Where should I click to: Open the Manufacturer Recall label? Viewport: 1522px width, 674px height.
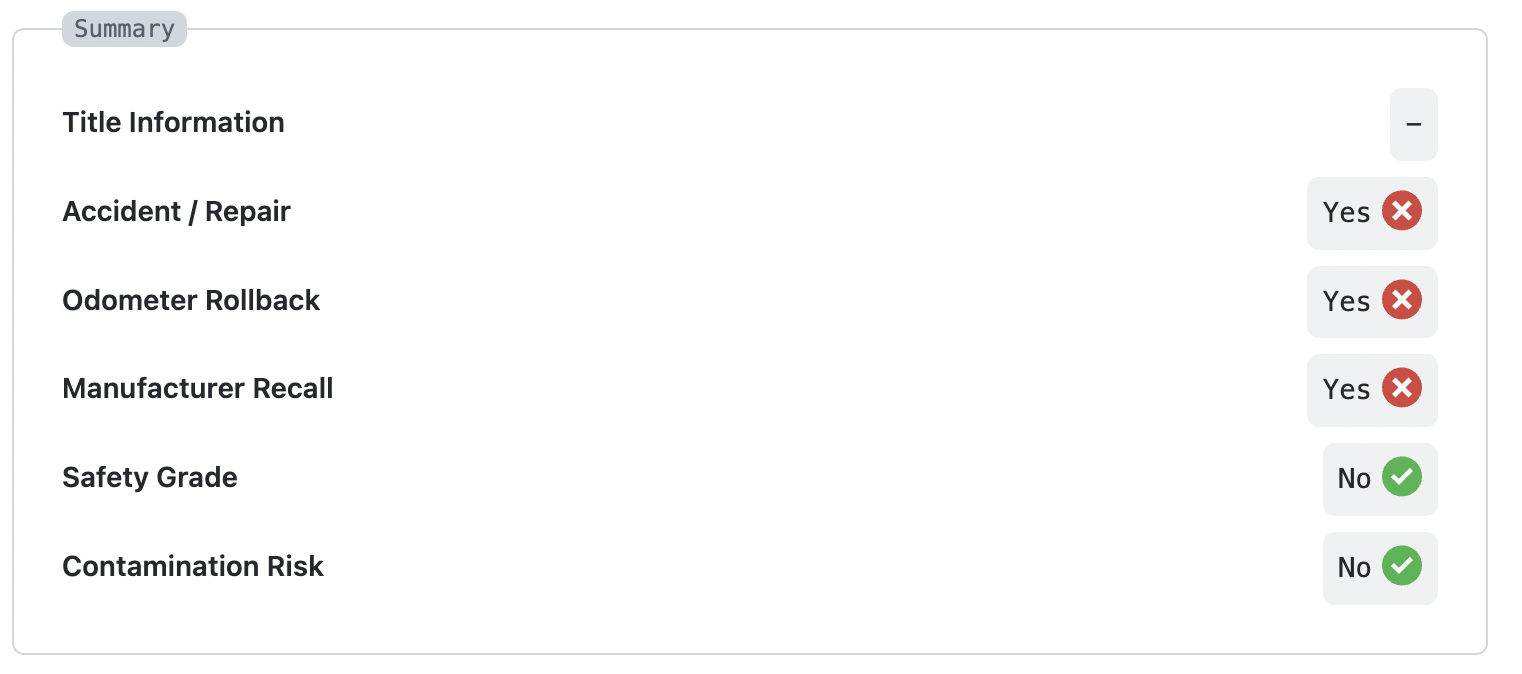tap(197, 389)
